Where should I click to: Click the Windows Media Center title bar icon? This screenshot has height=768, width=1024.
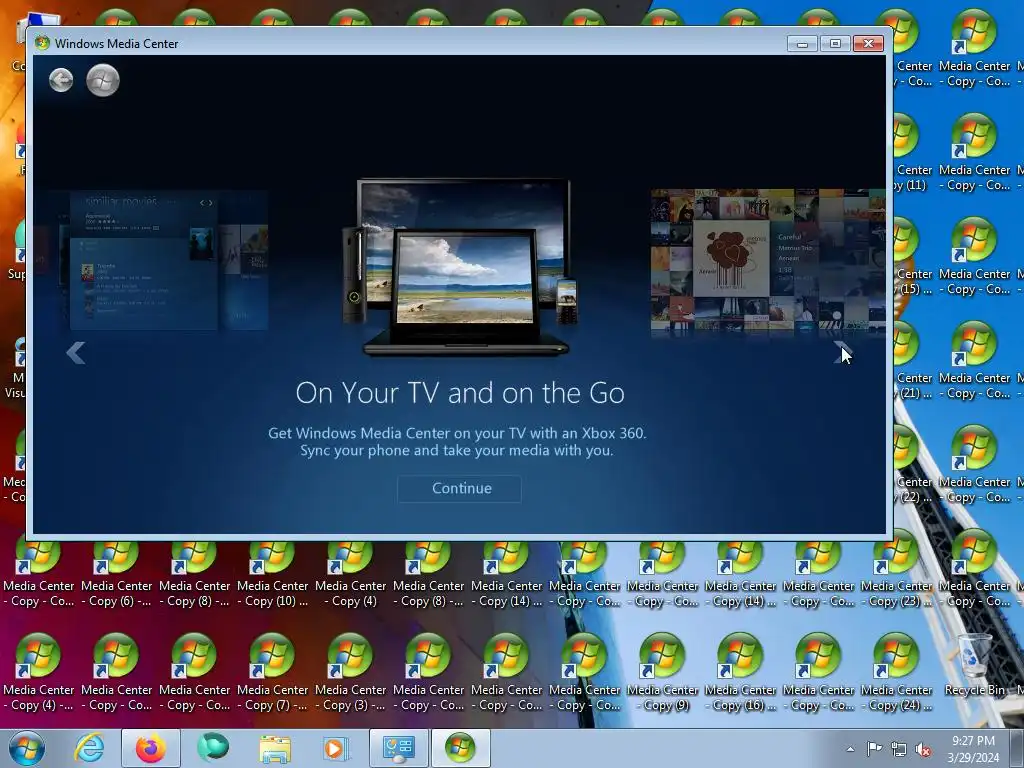(x=42, y=43)
